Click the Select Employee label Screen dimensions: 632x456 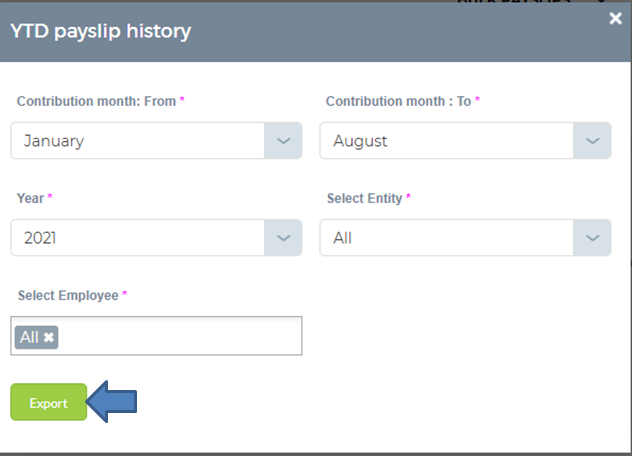tap(68, 296)
